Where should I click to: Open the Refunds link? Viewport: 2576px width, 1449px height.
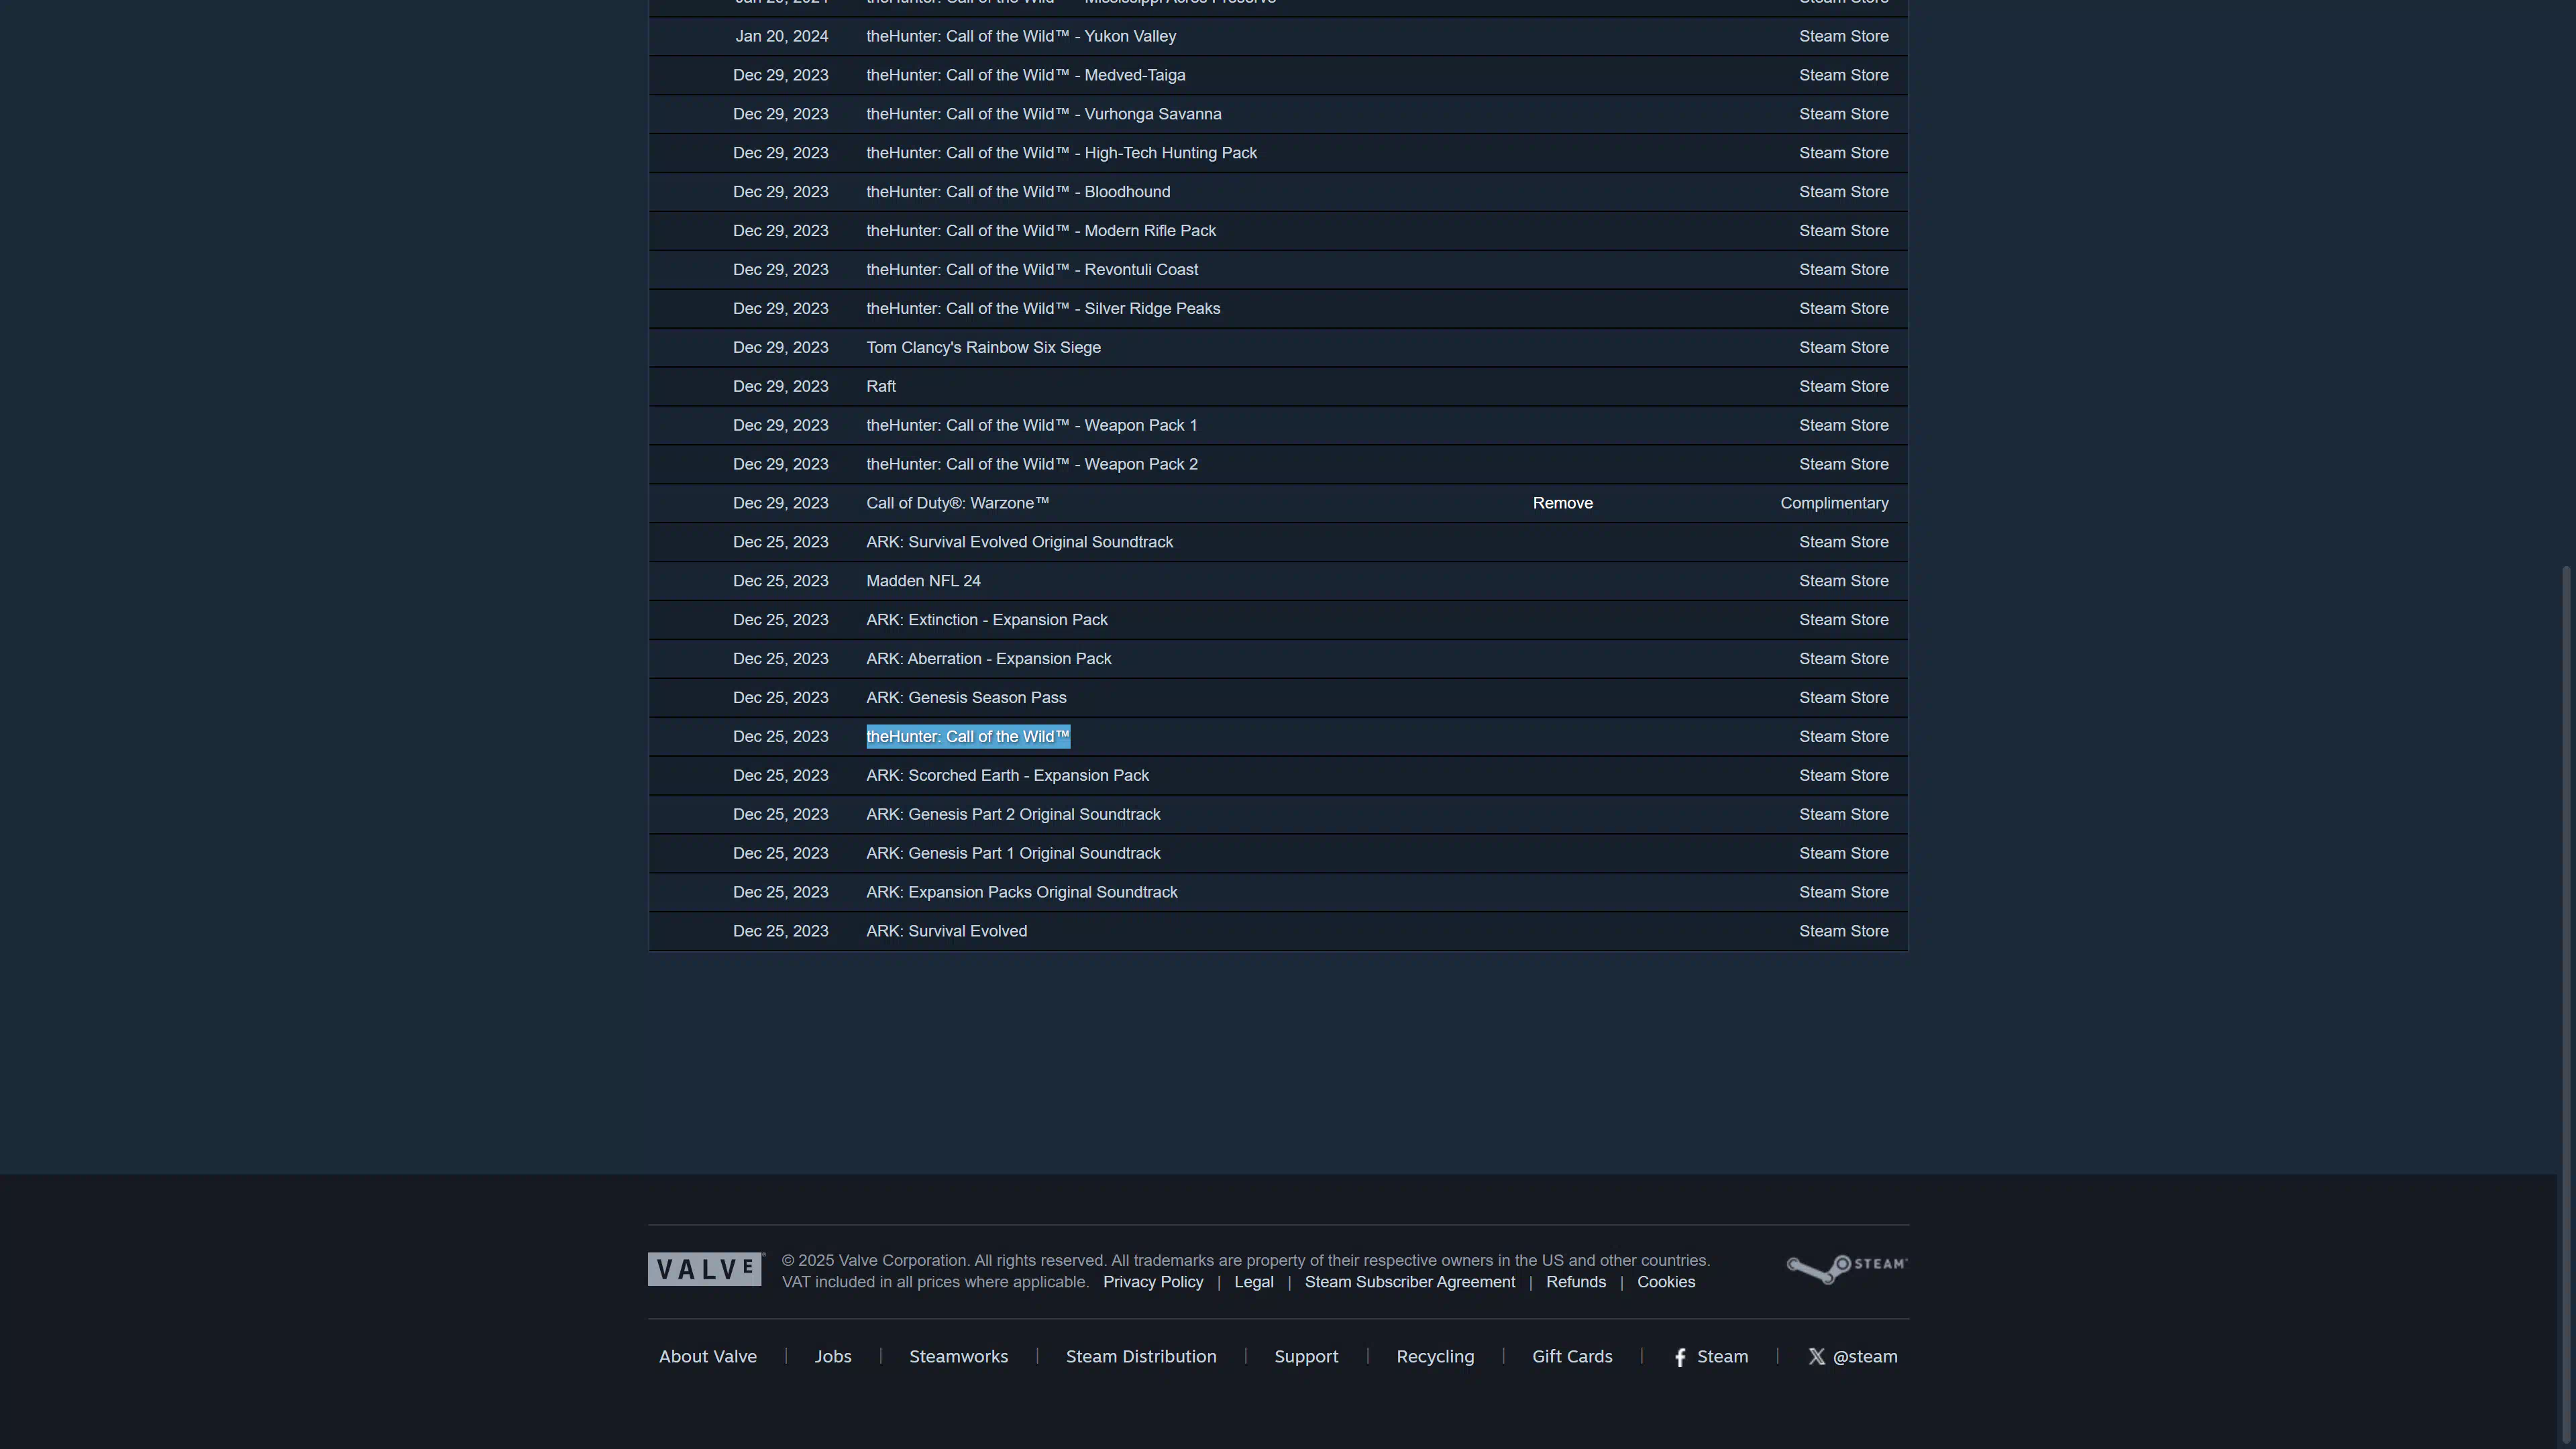[1576, 1282]
